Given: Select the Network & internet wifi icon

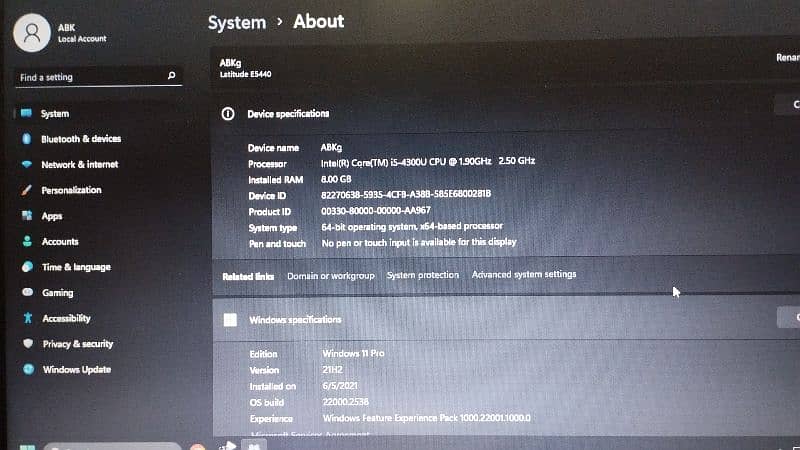Looking at the screenshot, I should point(27,164).
